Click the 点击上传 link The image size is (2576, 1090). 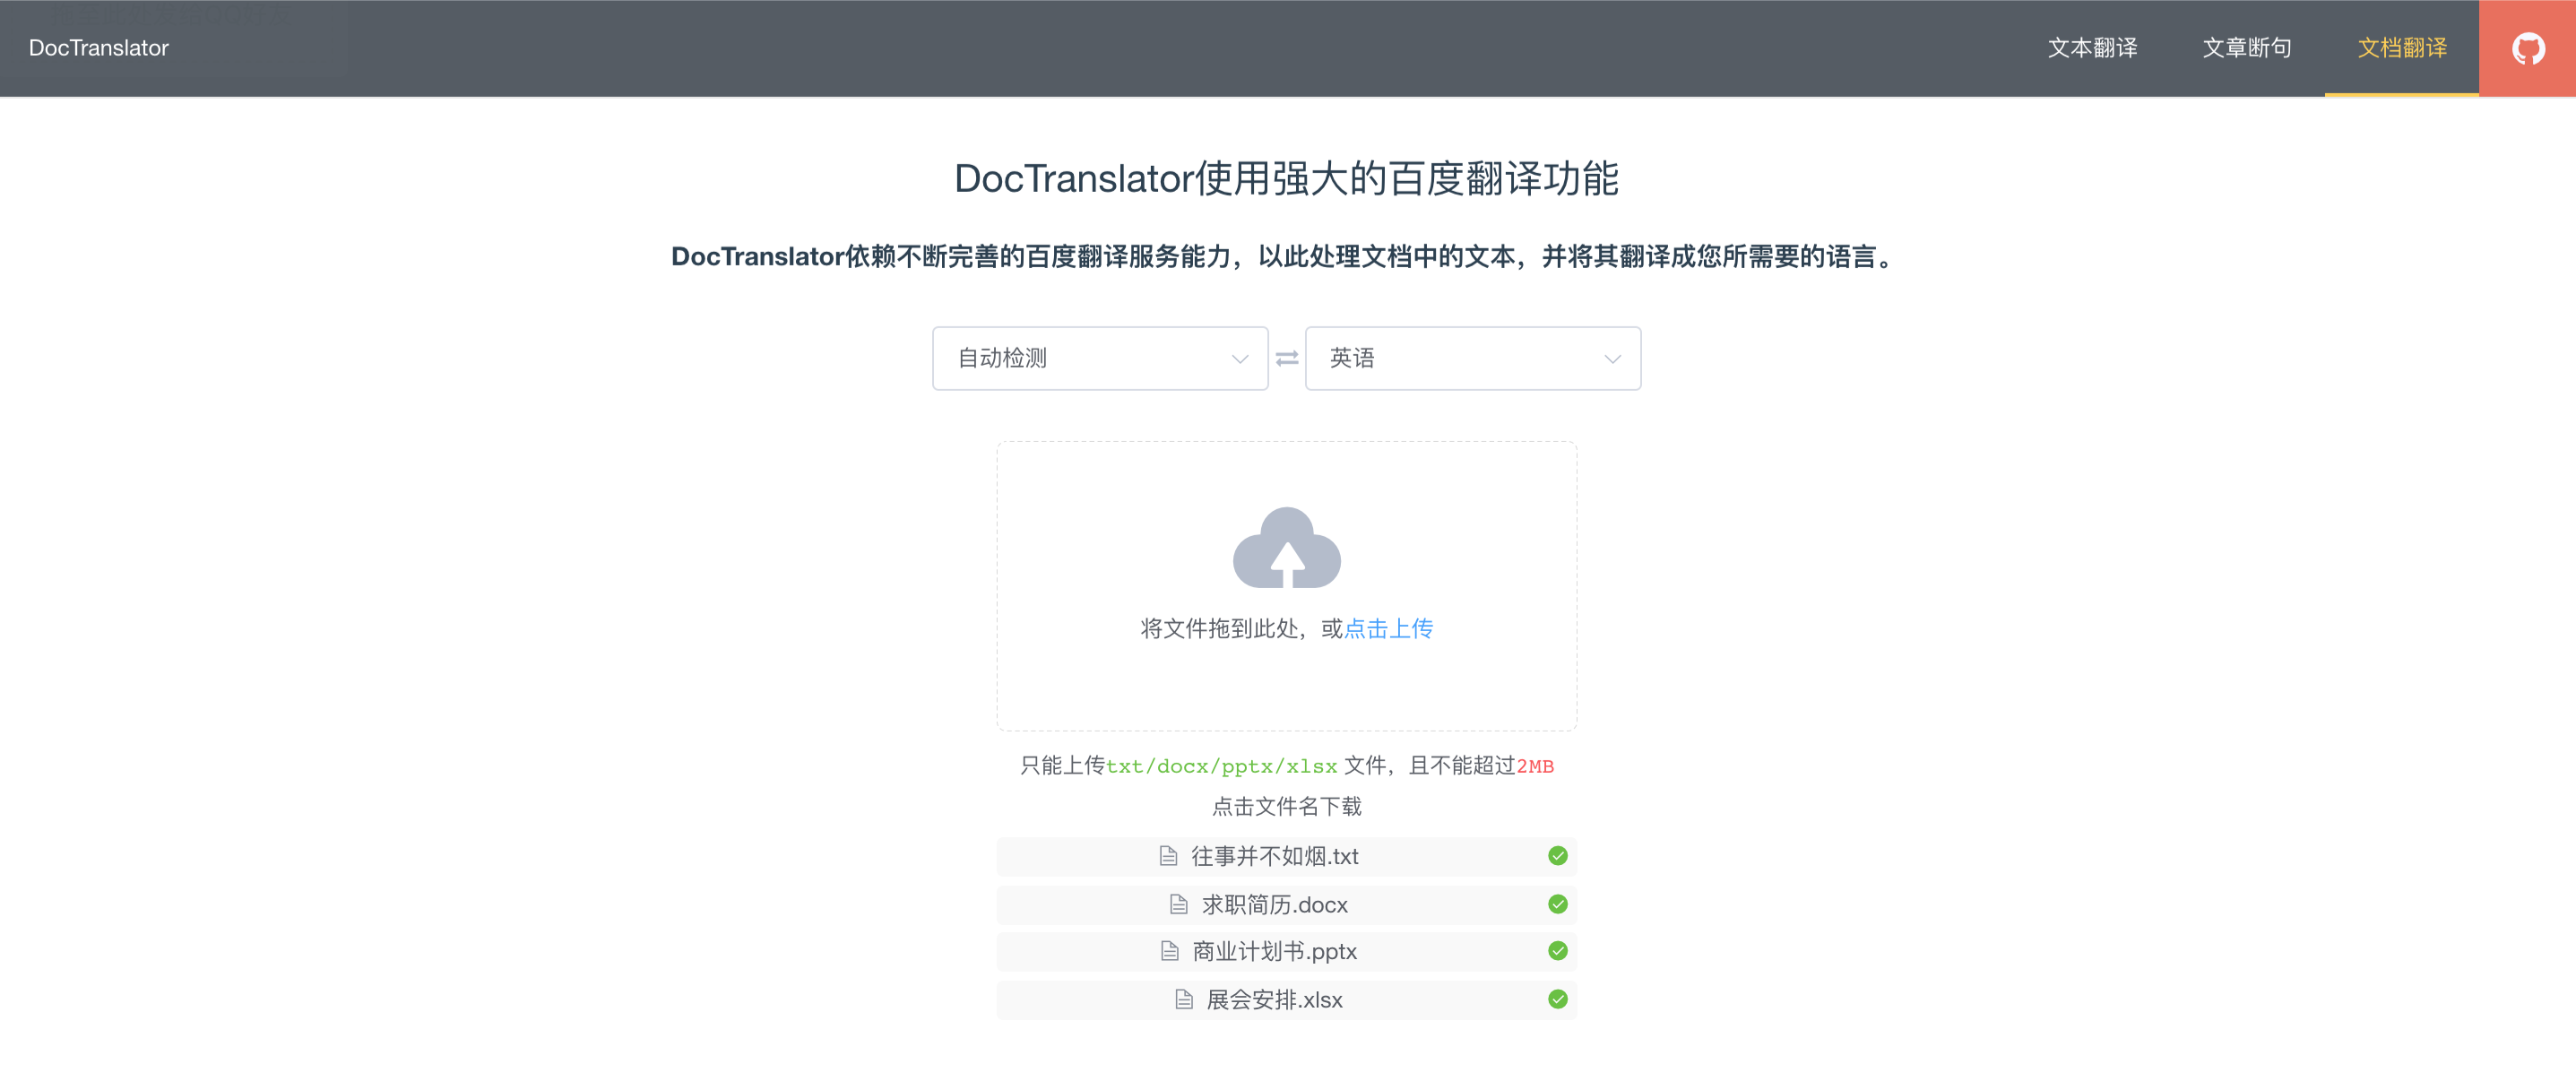click(x=1388, y=628)
